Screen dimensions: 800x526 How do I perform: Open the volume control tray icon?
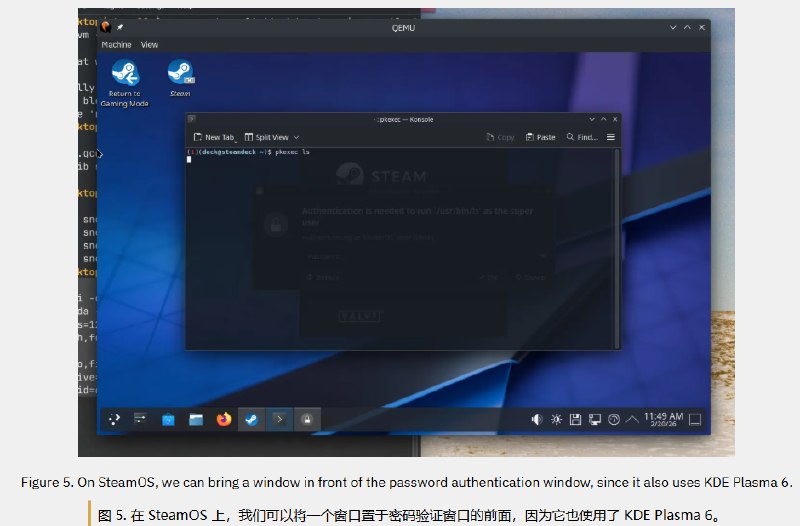pos(537,419)
